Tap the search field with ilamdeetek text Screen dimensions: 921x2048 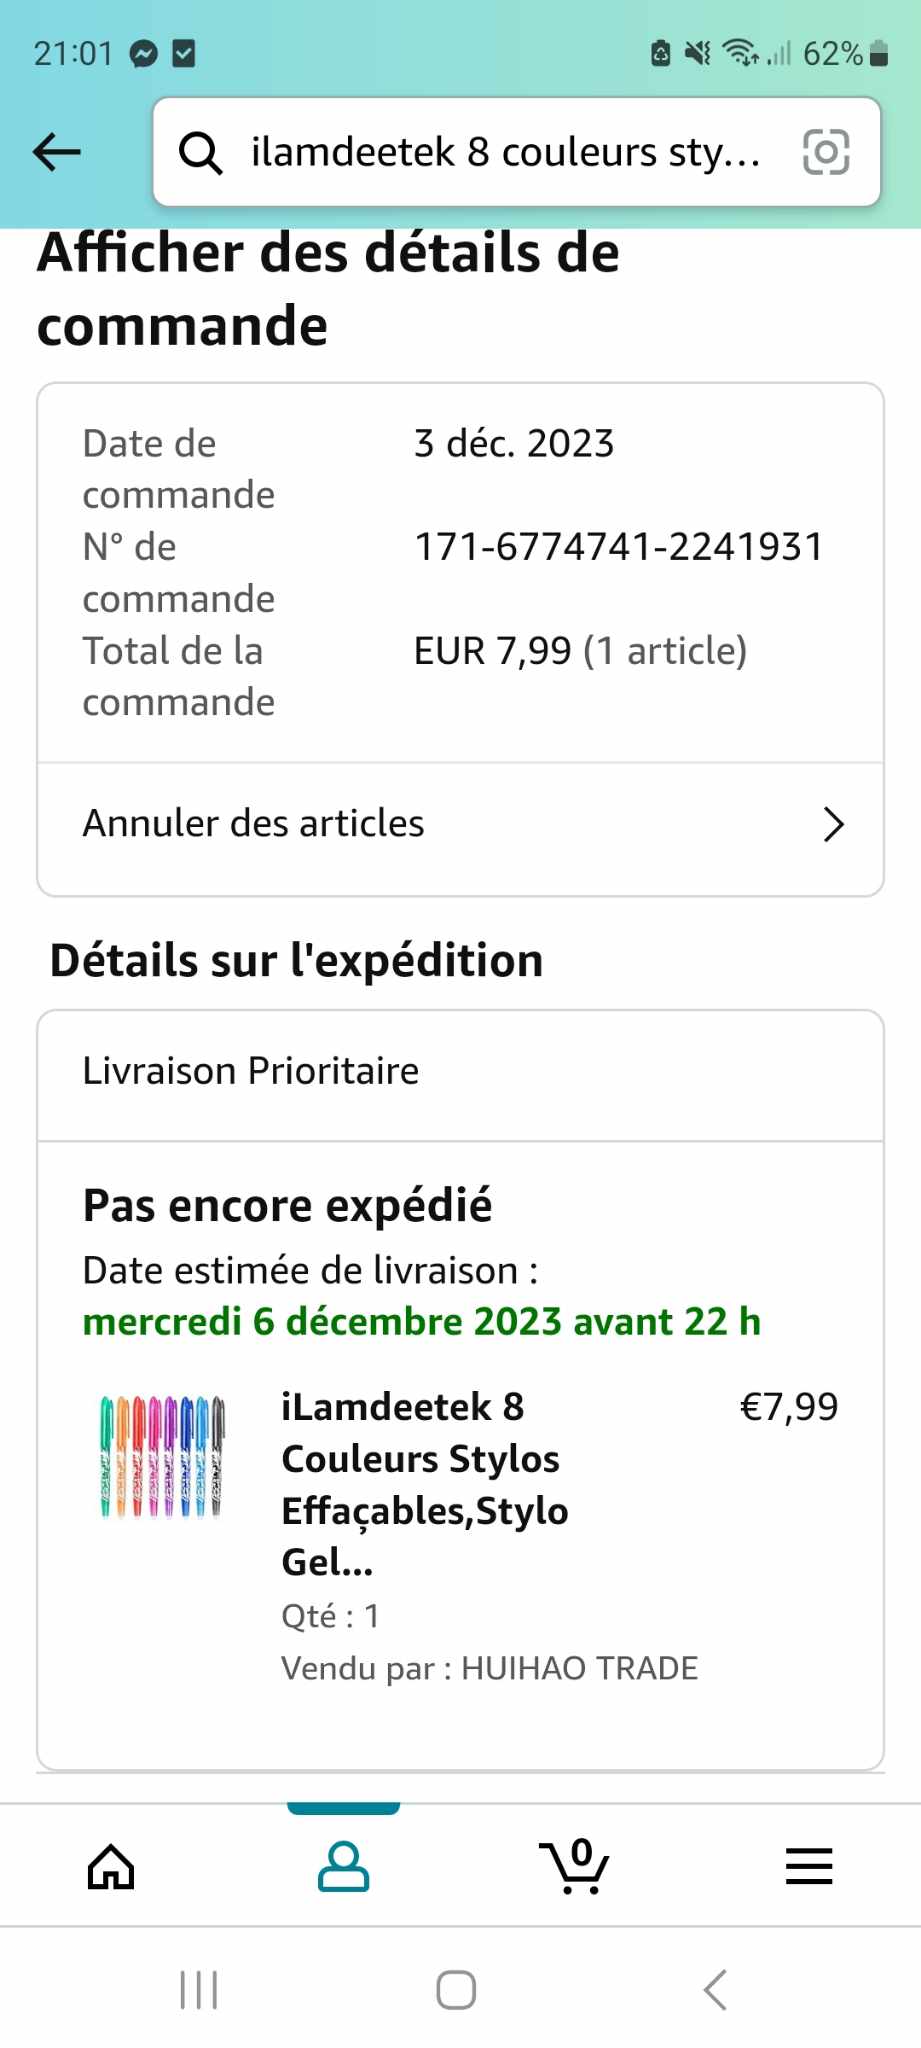pyautogui.click(x=505, y=153)
